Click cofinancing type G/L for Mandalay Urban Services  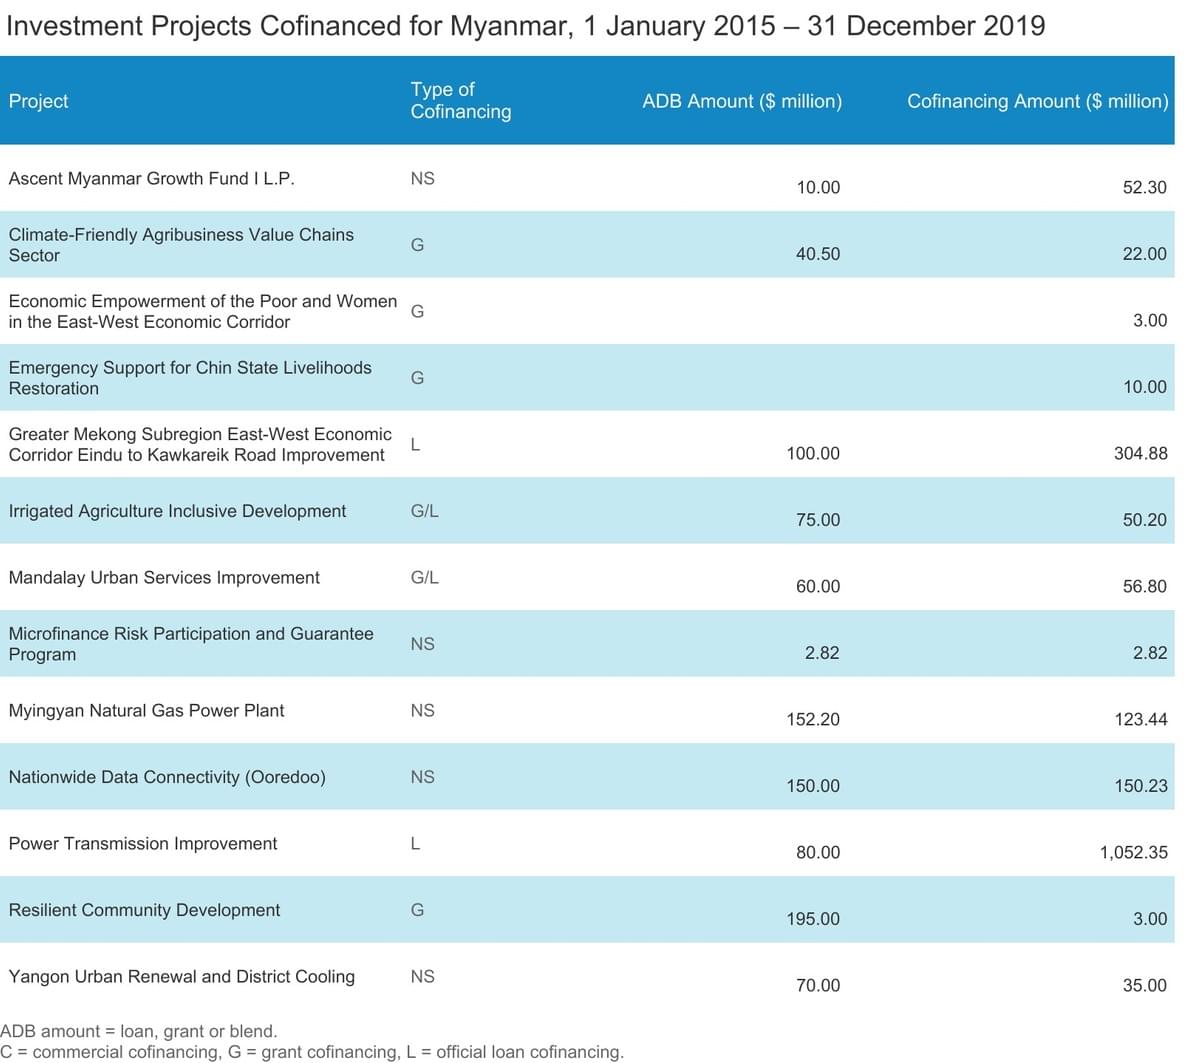pos(424,577)
